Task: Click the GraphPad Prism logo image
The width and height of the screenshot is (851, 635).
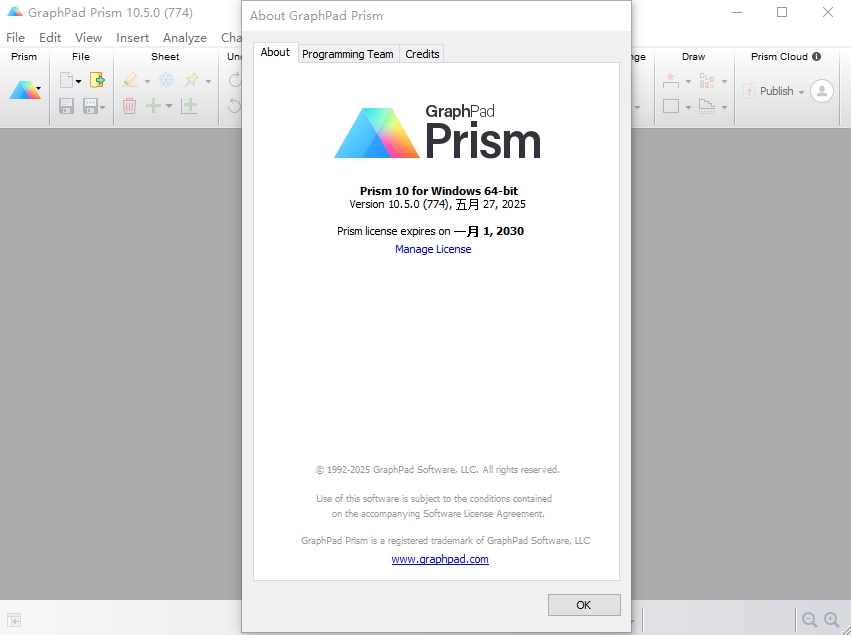Action: pyautogui.click(x=437, y=132)
